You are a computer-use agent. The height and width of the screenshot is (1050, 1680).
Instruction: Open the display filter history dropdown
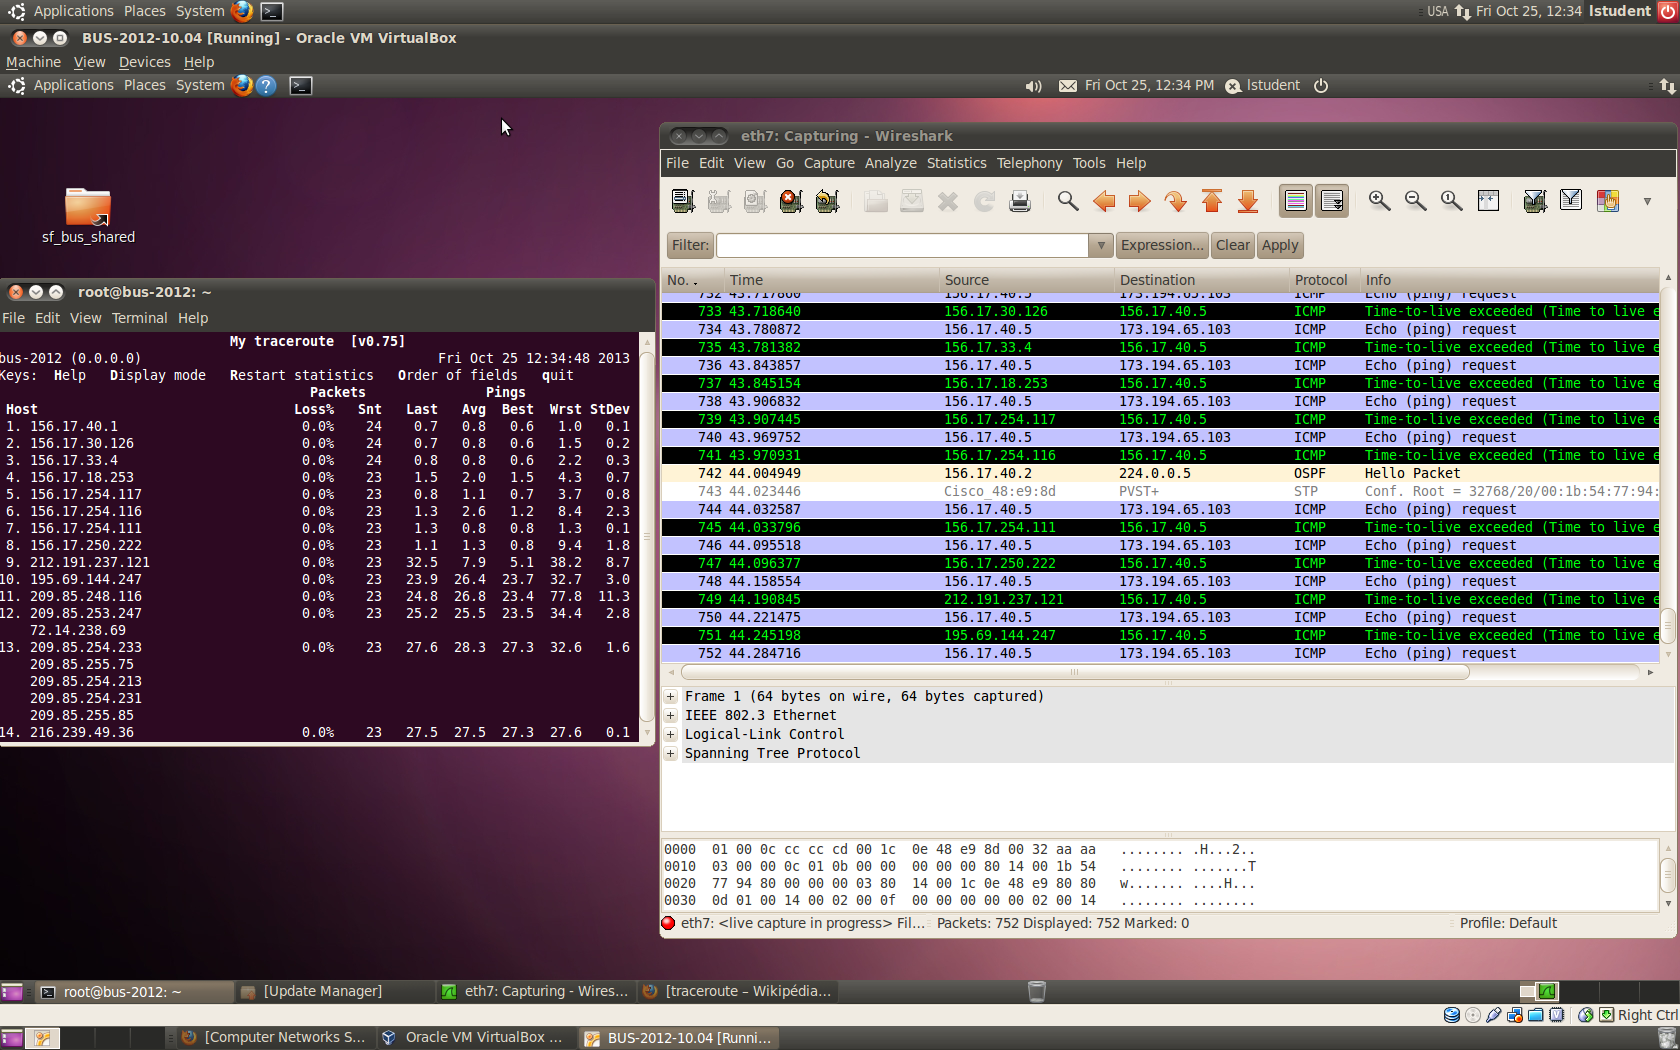1101,245
